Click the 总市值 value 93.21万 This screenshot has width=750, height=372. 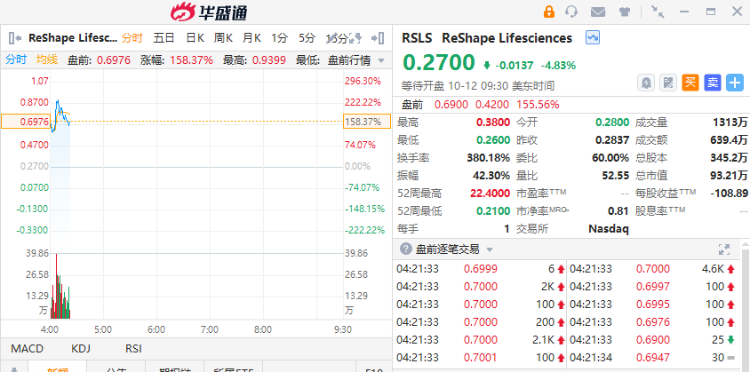click(728, 175)
